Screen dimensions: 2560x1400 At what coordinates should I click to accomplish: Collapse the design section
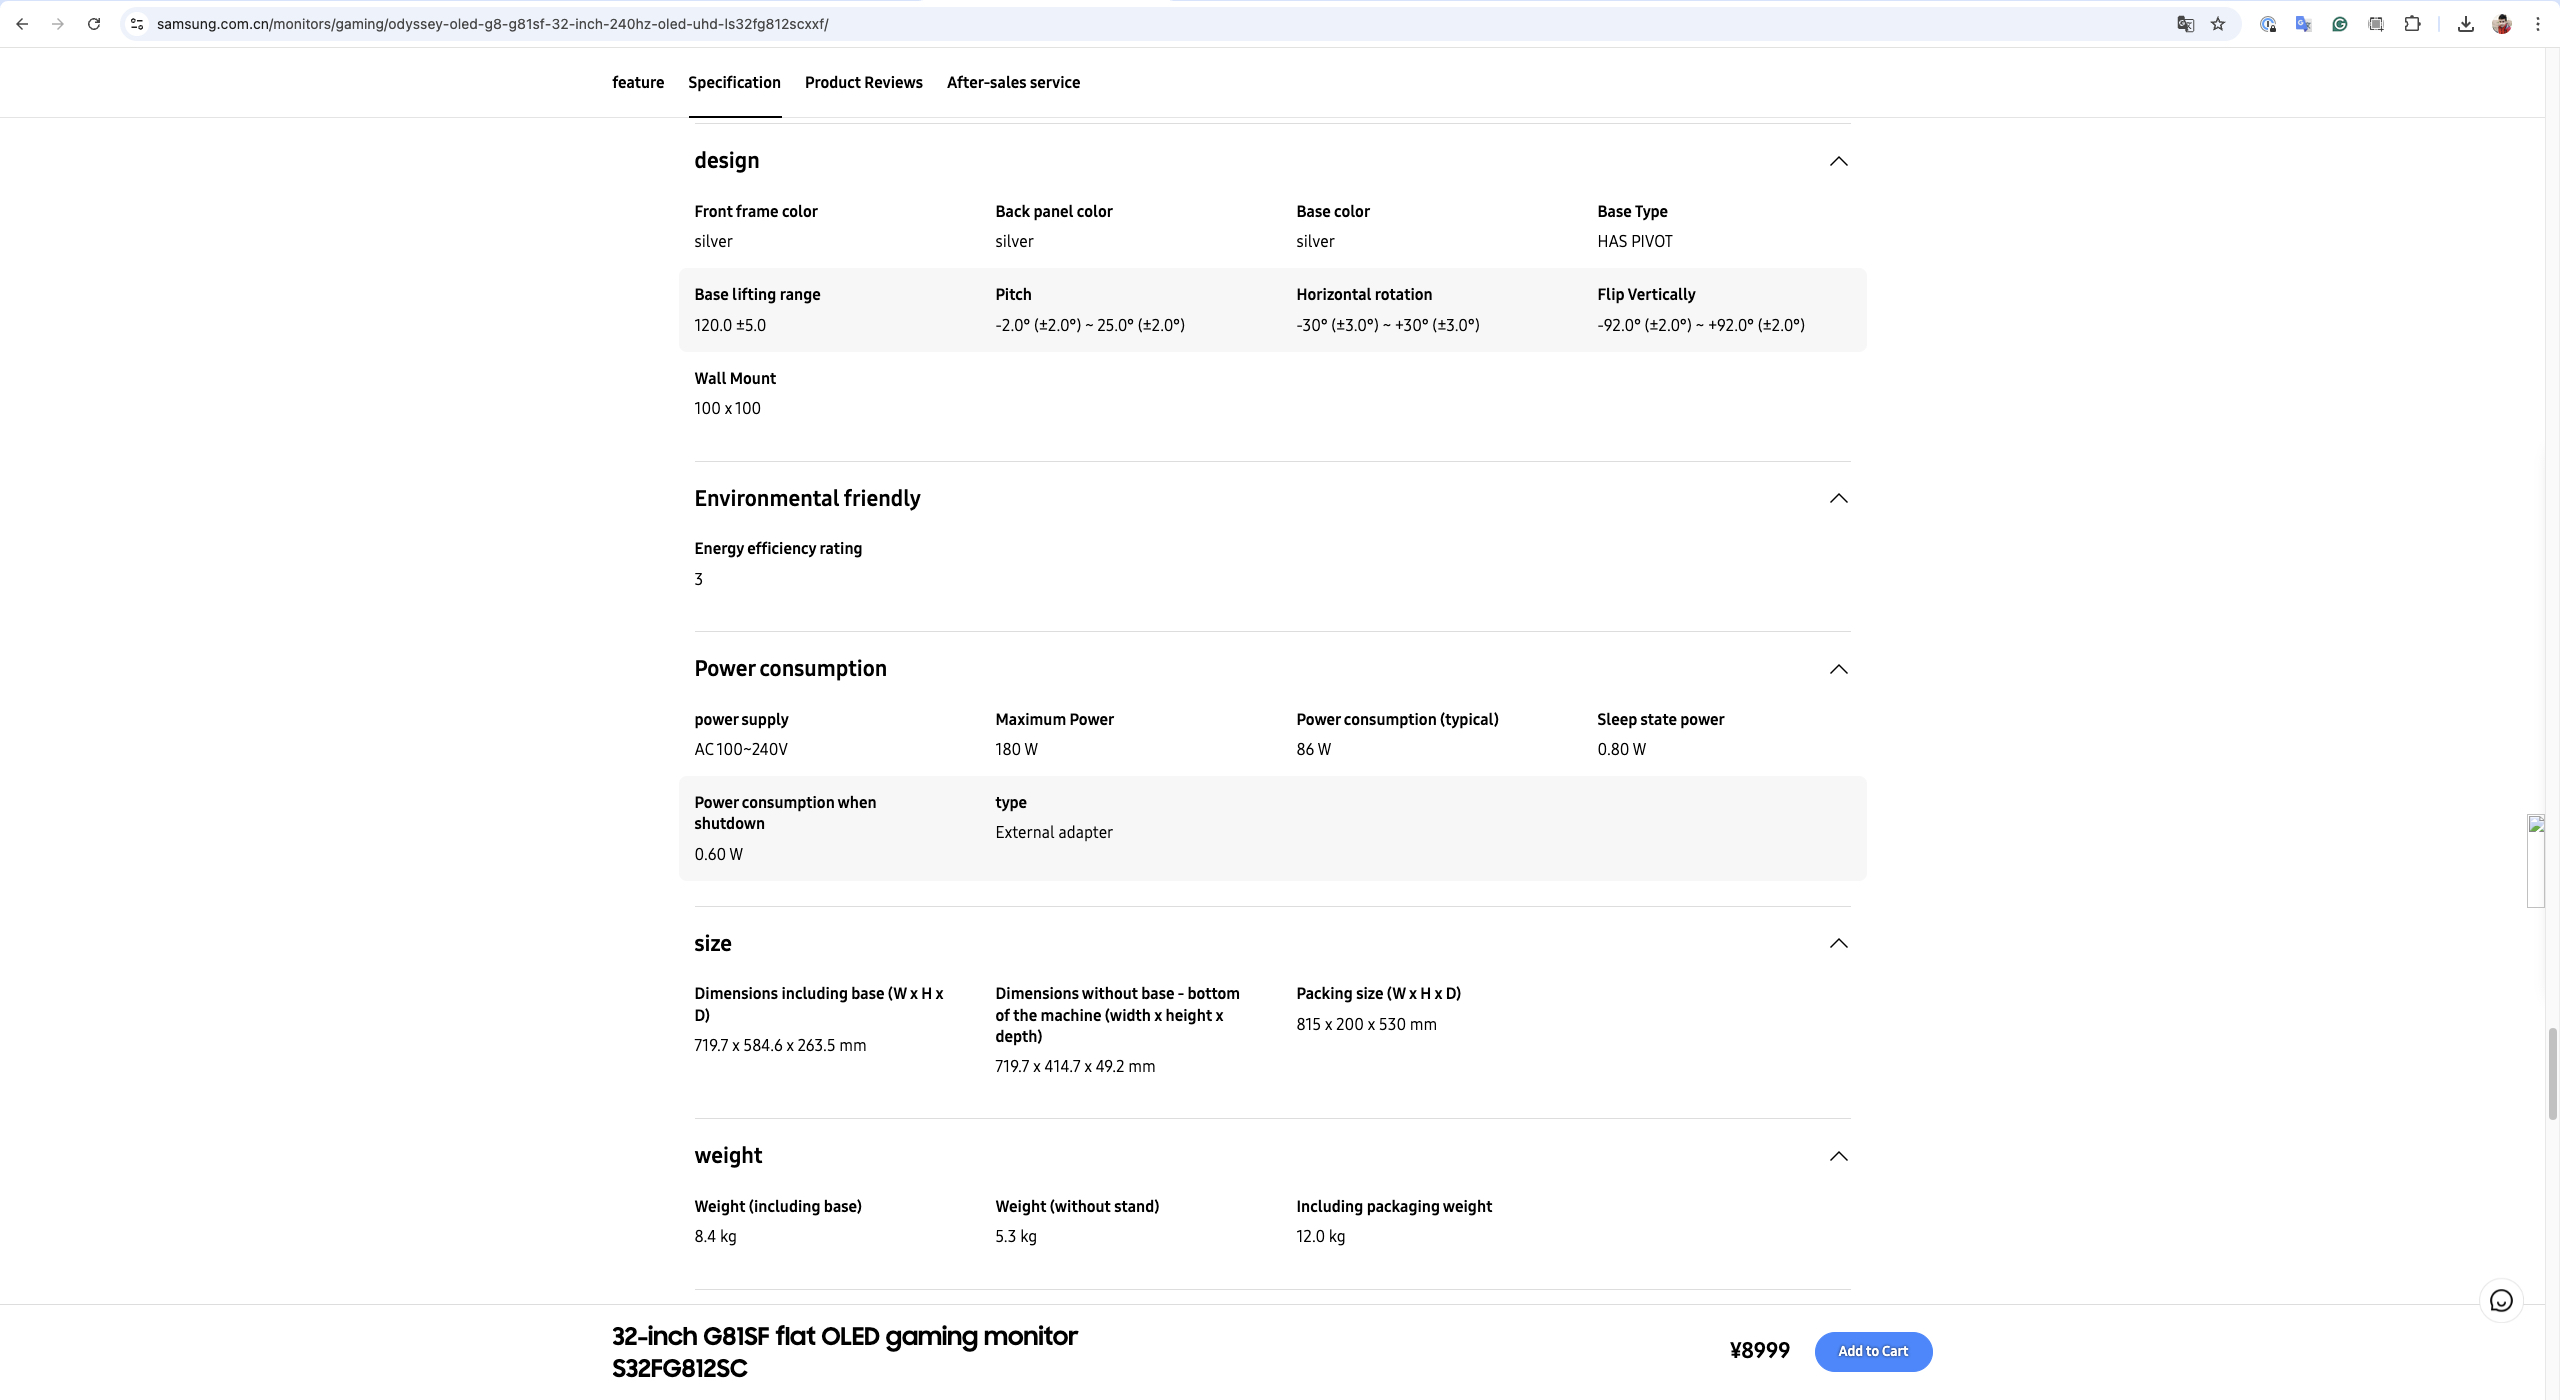(x=1838, y=161)
